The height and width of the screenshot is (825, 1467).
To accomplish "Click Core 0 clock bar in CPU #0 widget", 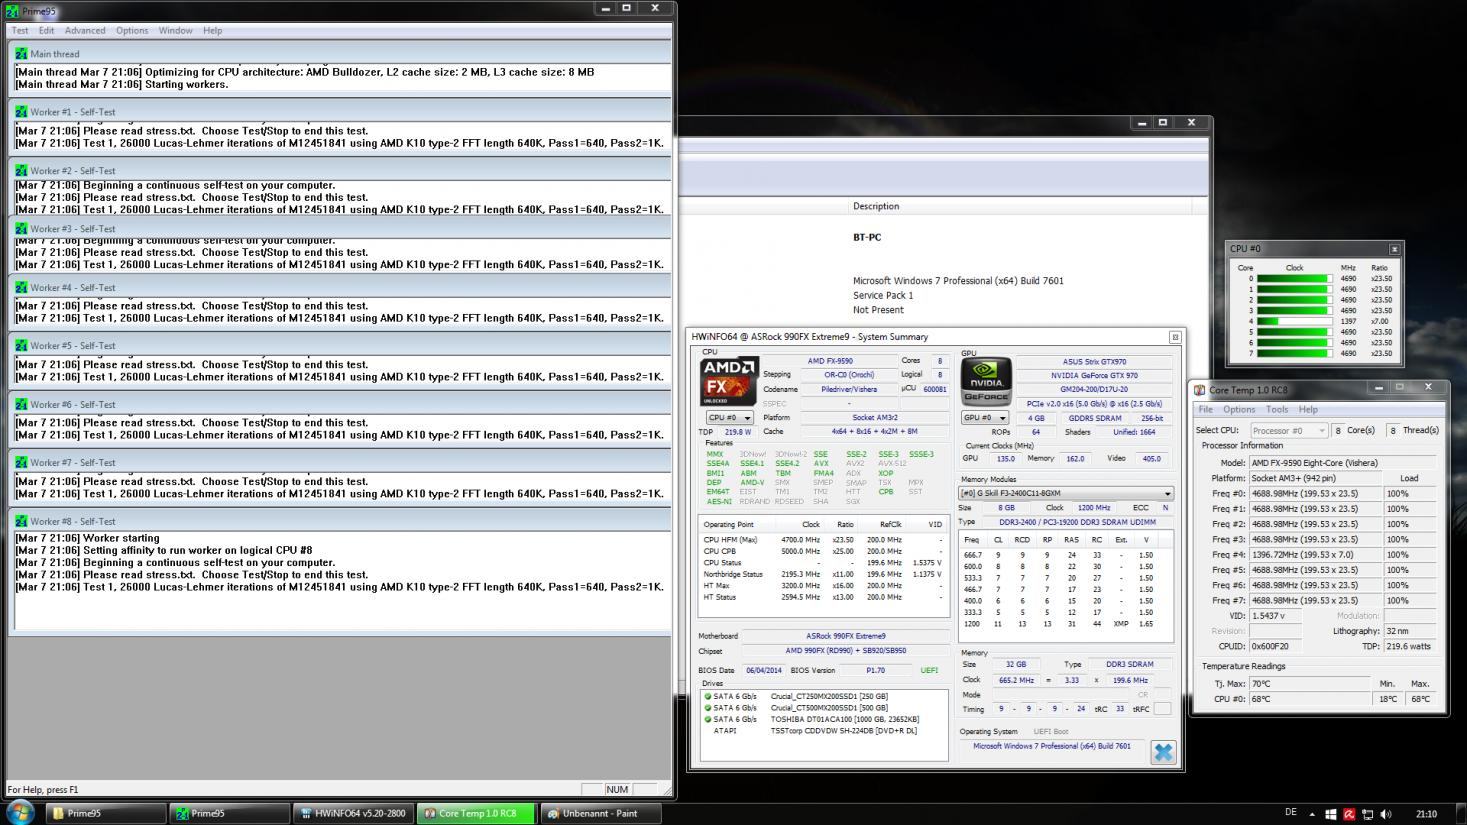I will point(1294,279).
